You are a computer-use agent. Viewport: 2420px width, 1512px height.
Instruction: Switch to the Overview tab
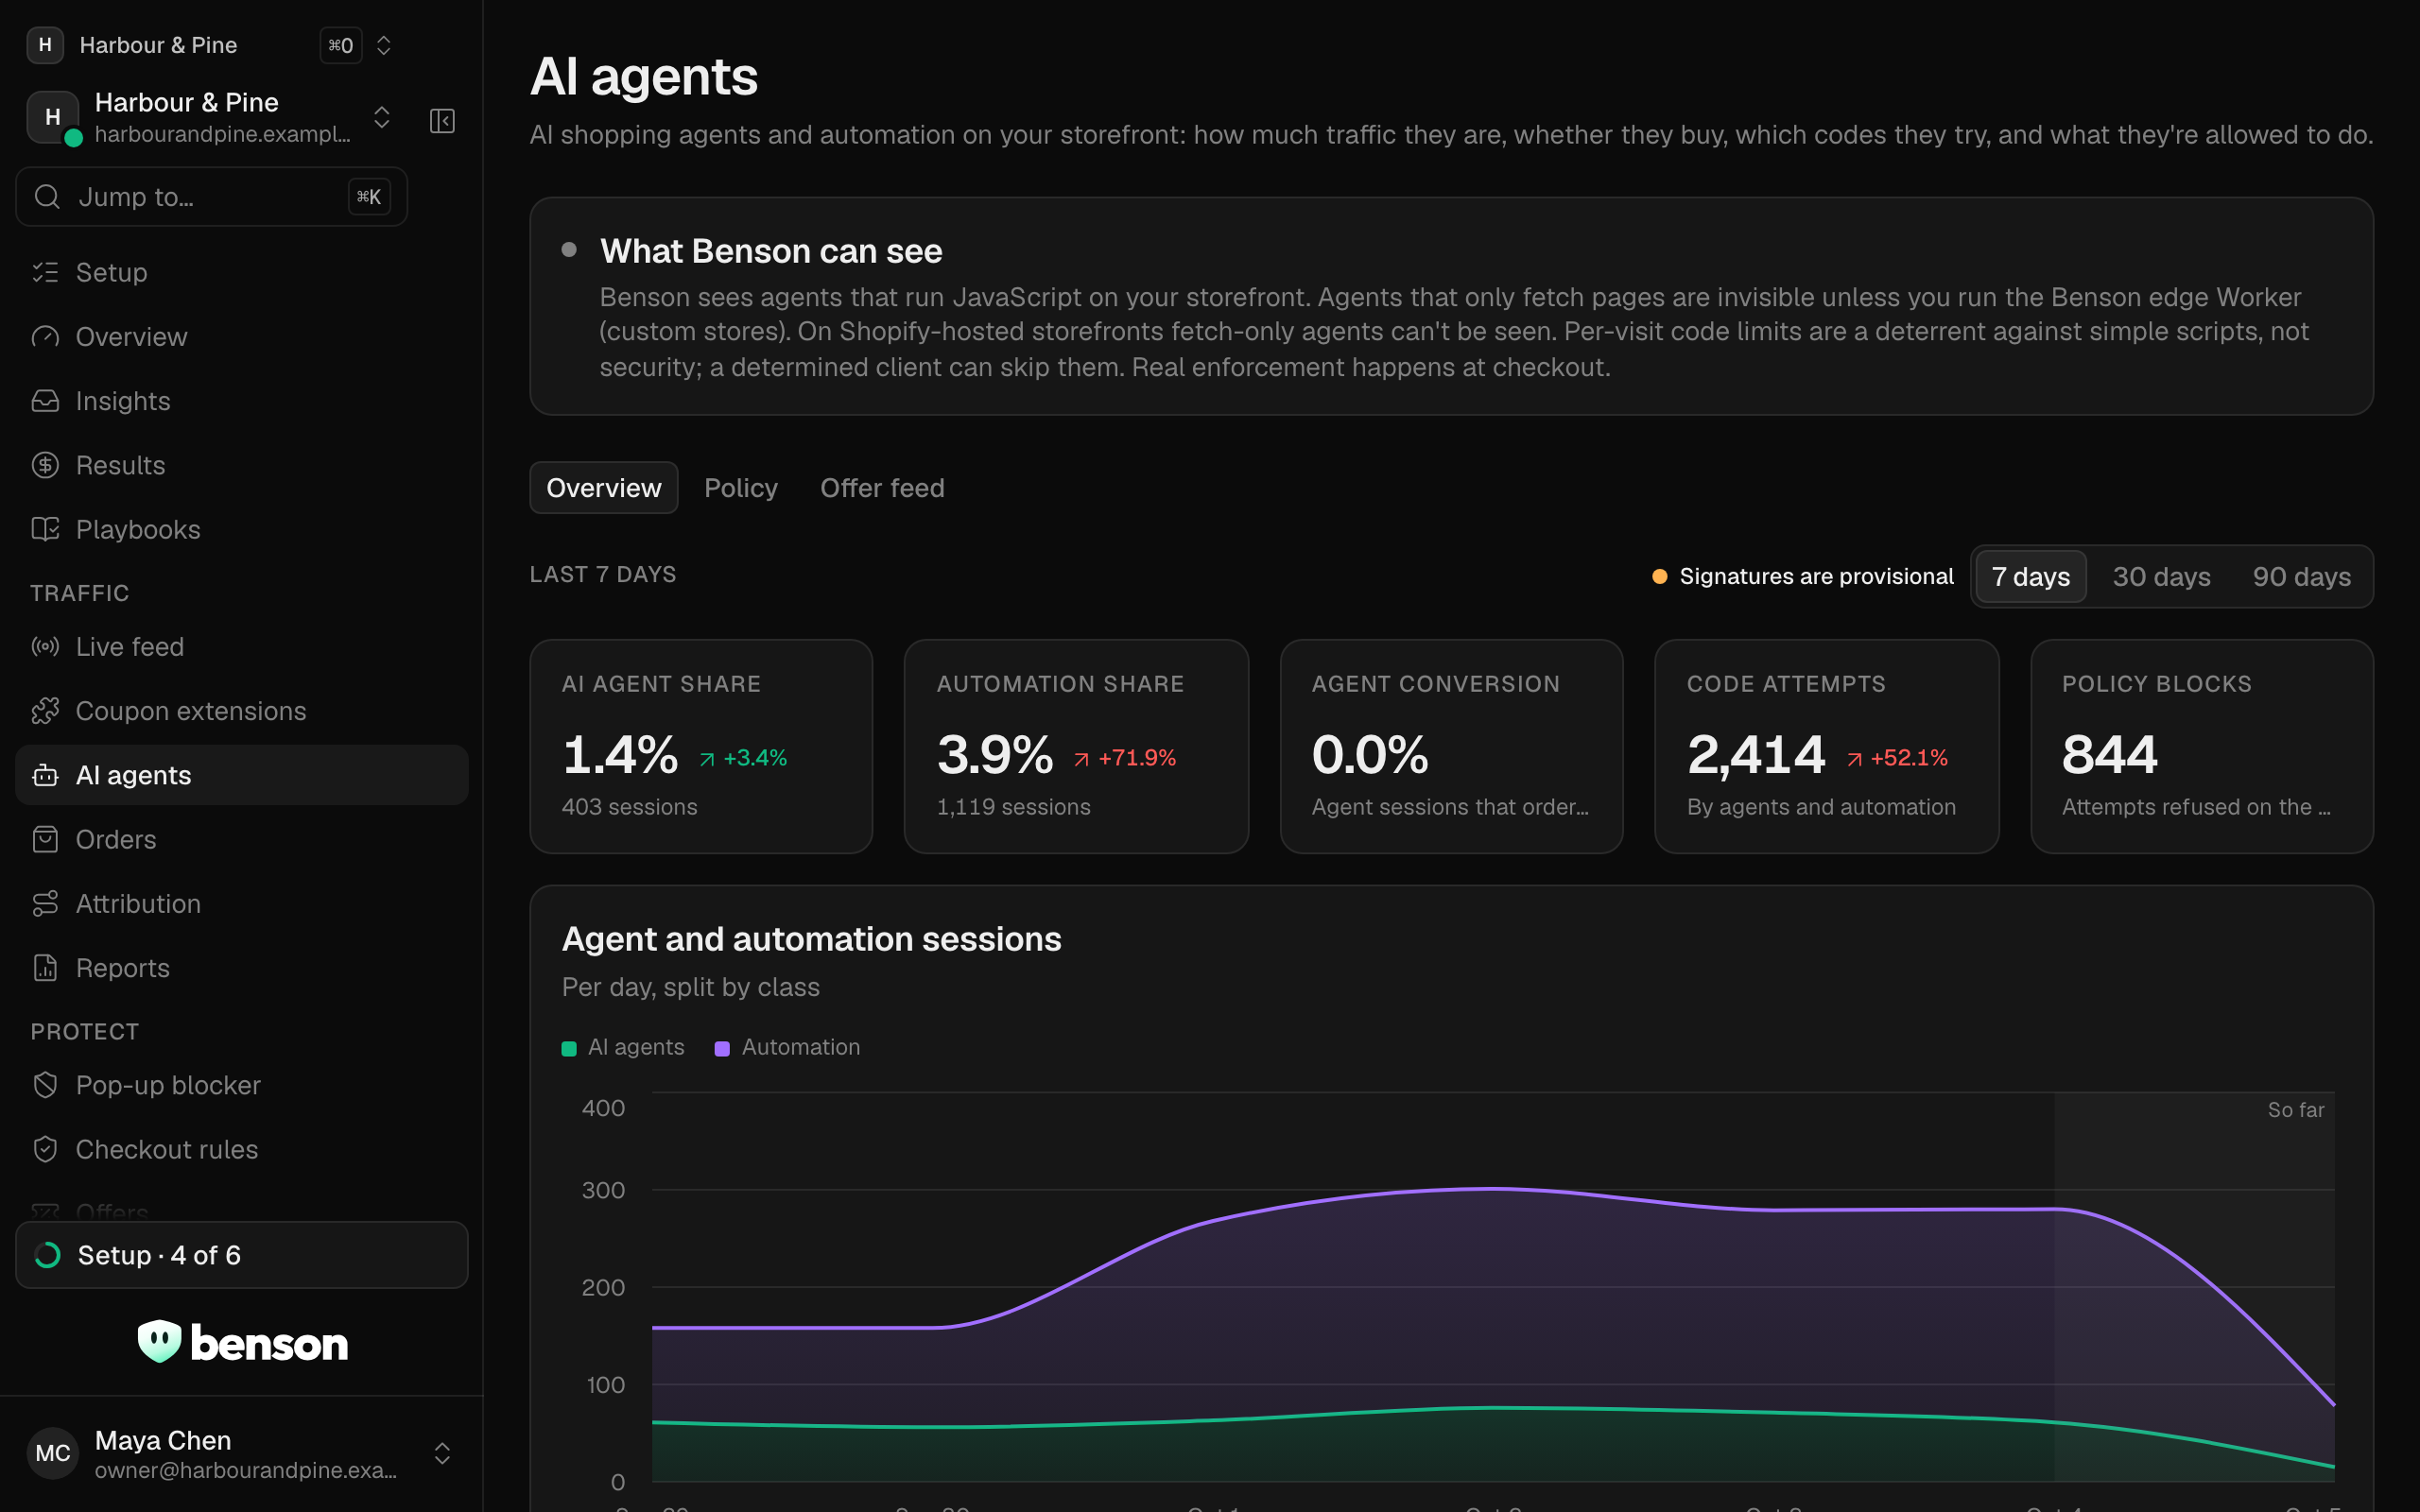point(603,488)
